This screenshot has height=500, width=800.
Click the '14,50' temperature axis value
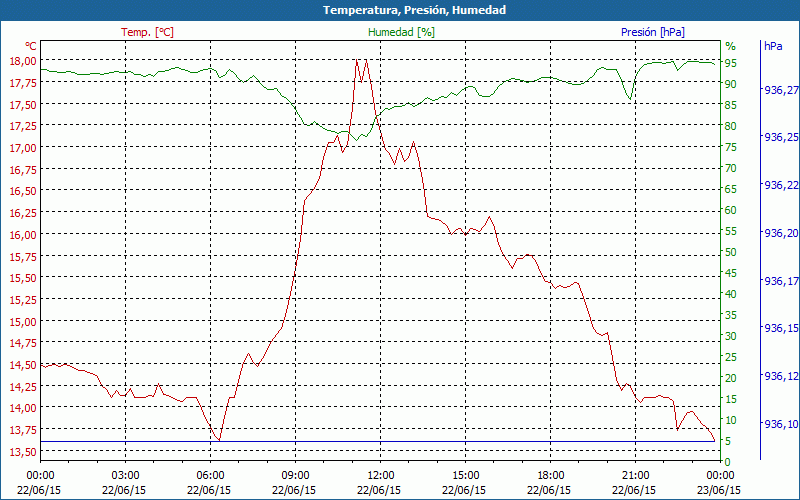23,365
